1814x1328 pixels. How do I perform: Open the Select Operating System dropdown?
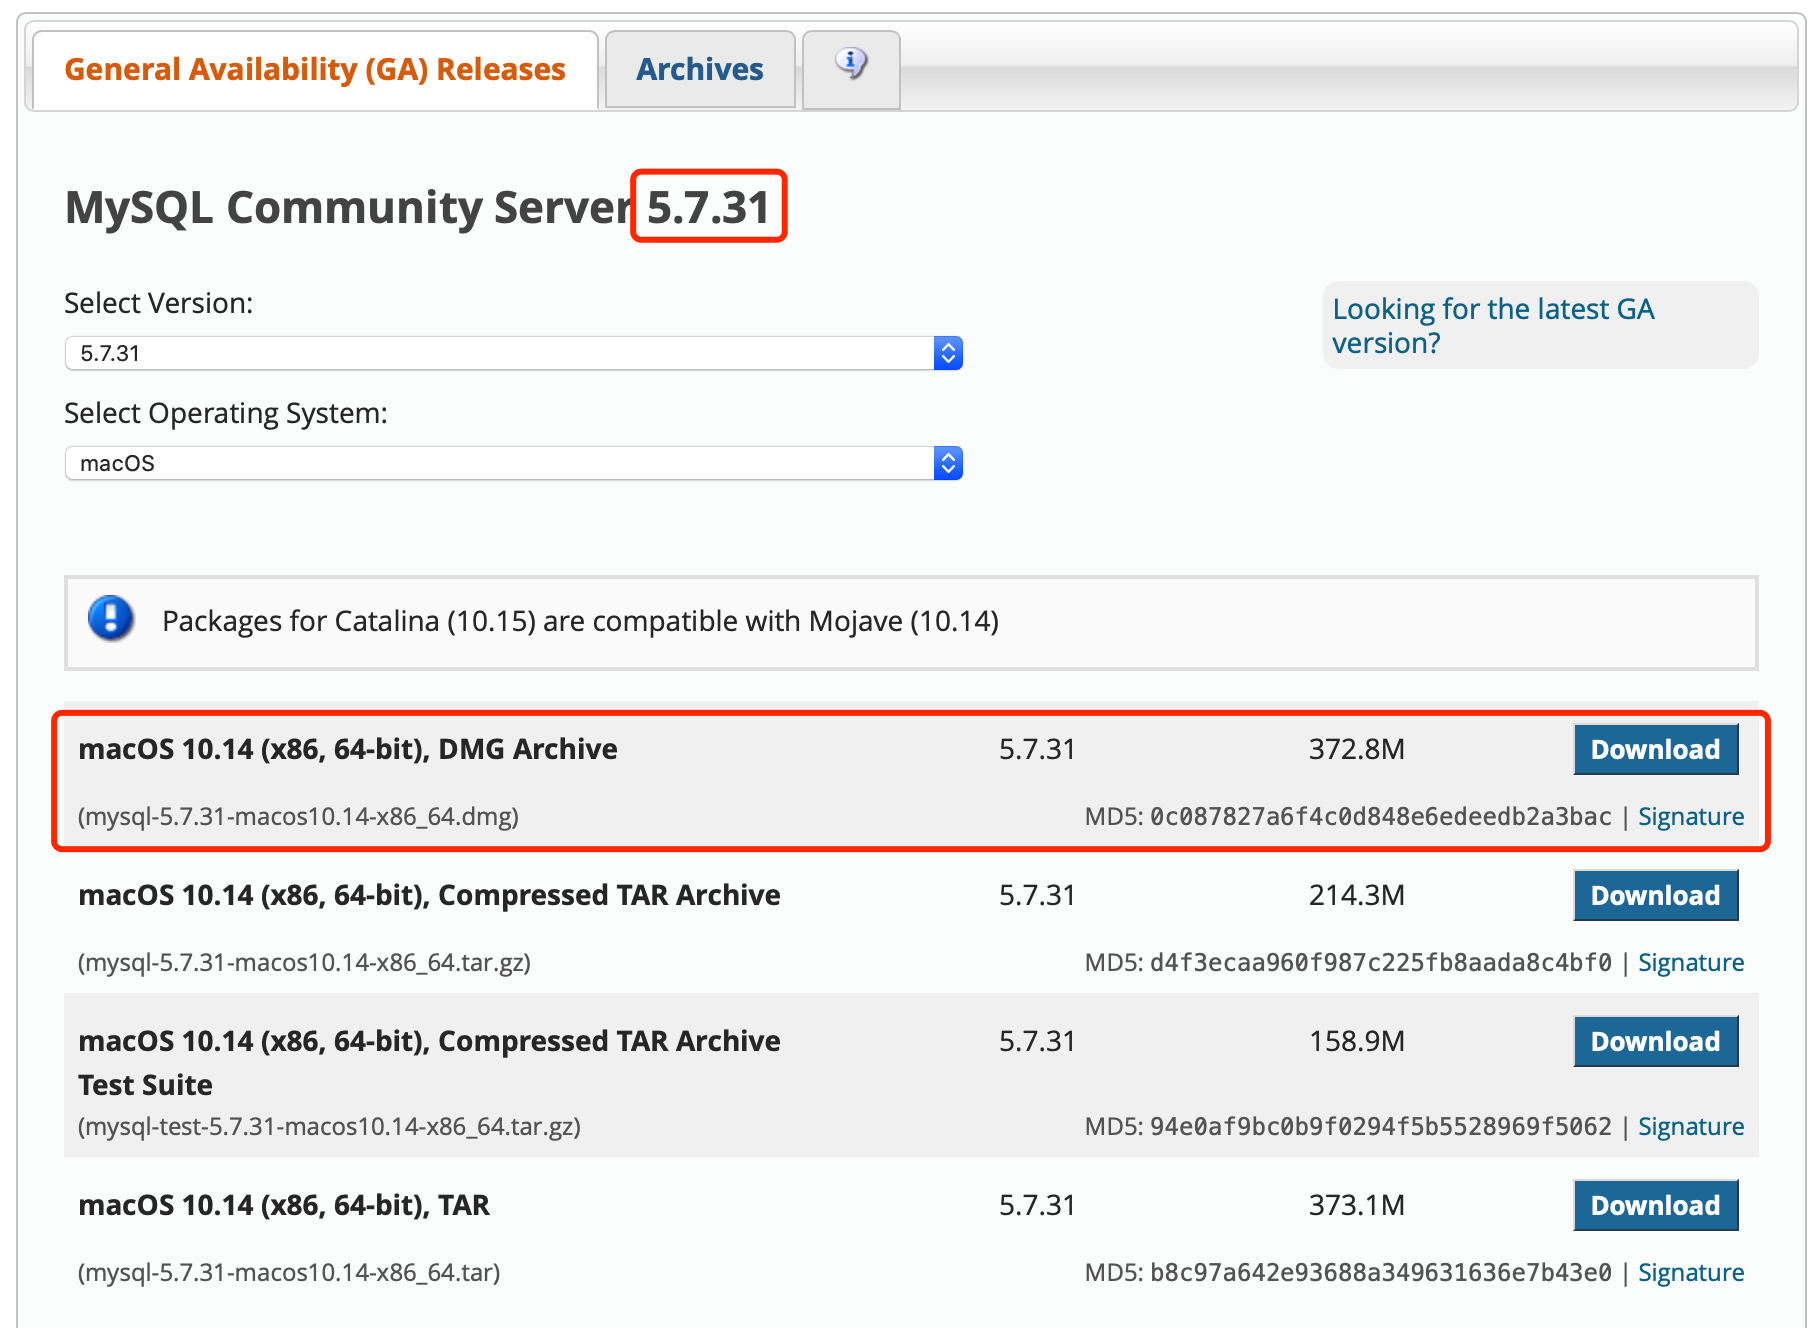pyautogui.click(x=513, y=463)
